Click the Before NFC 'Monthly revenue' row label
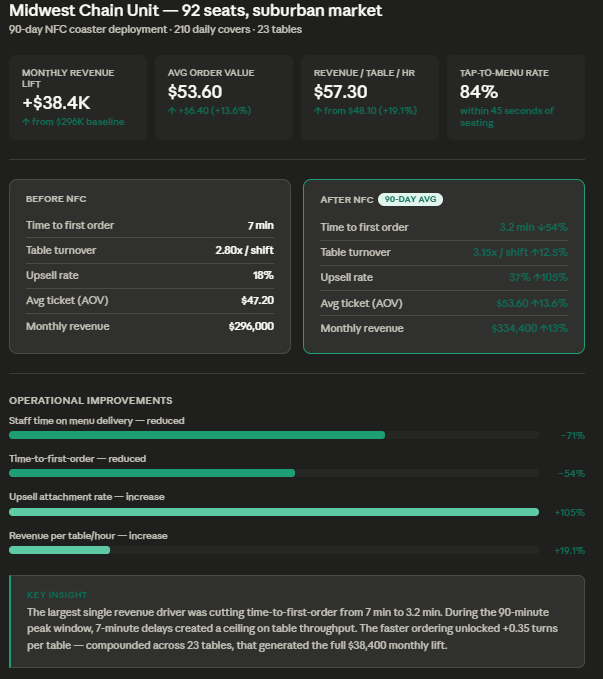 point(68,327)
